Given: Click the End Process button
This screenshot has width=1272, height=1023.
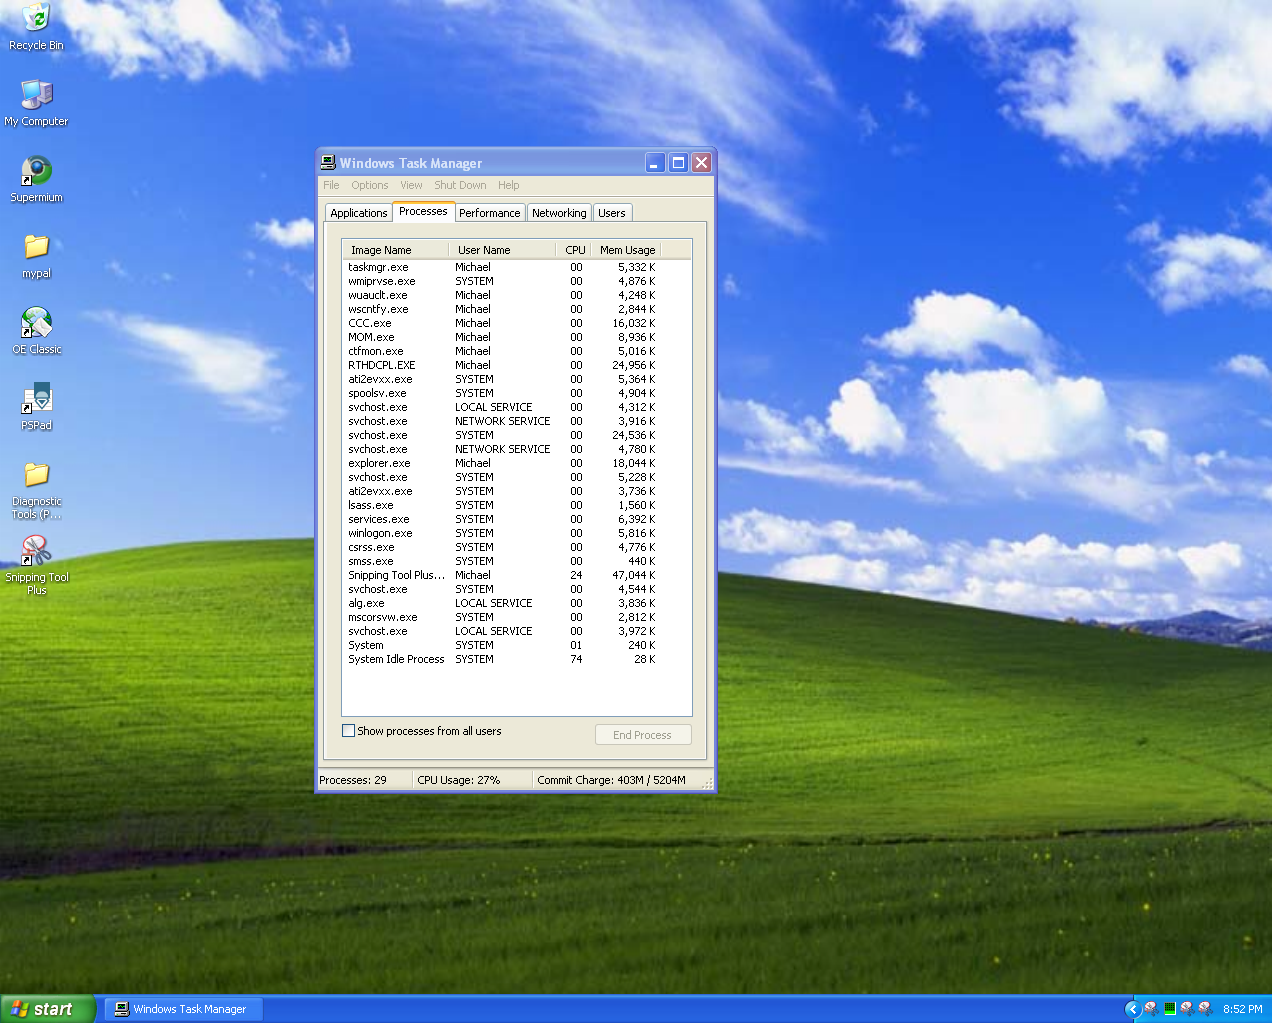Looking at the screenshot, I should pos(642,735).
